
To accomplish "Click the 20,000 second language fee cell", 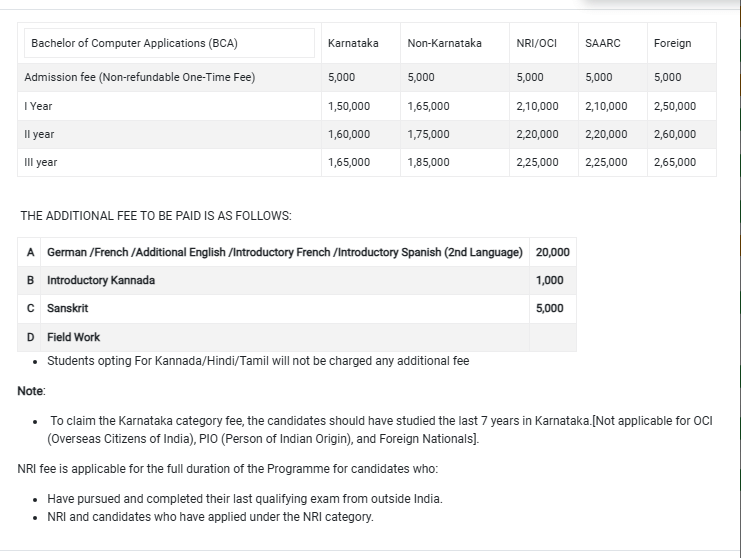I will coord(552,252).
